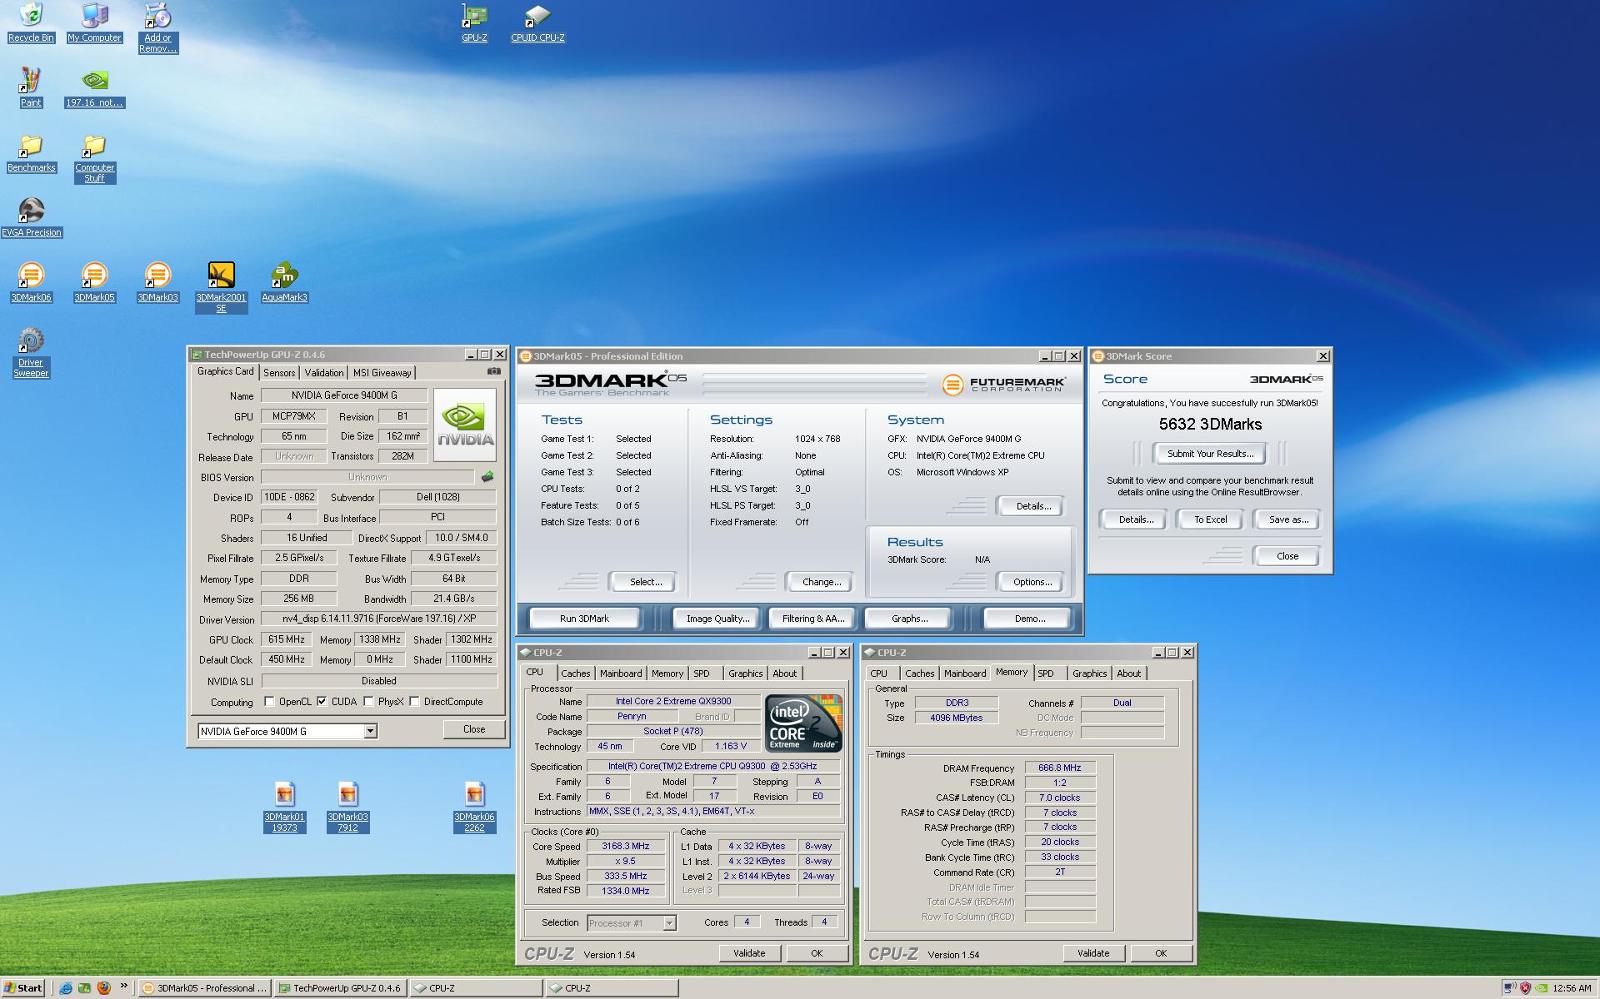Launch the 3DMark05 desktop shortcut

(94, 282)
